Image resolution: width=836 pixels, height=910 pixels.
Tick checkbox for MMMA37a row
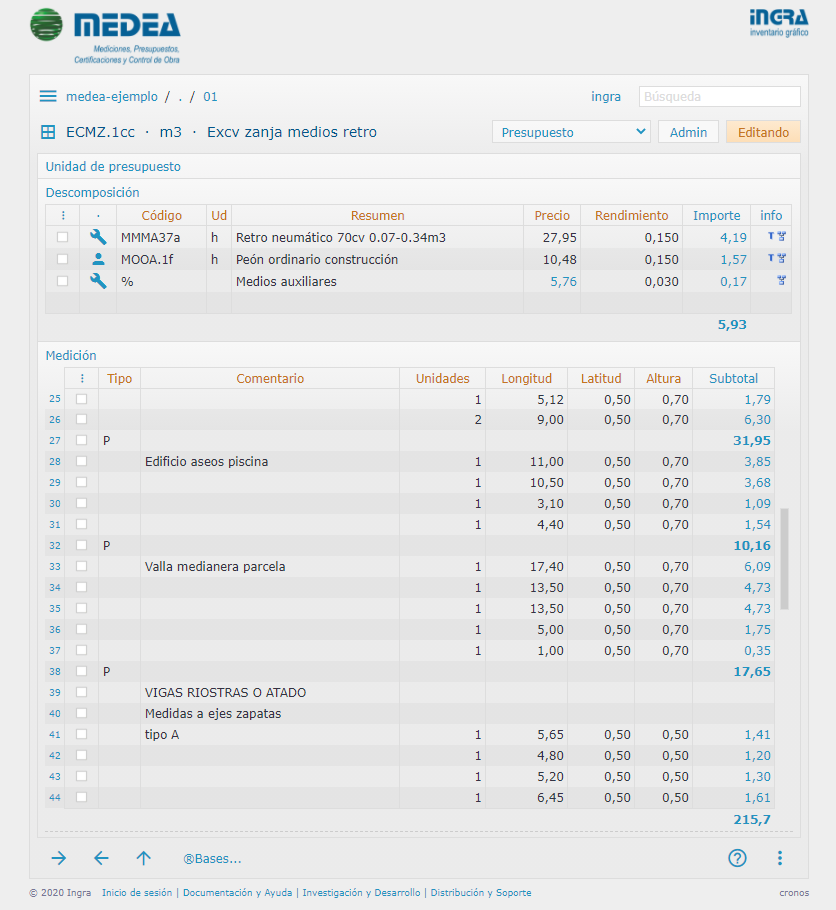tap(63, 237)
